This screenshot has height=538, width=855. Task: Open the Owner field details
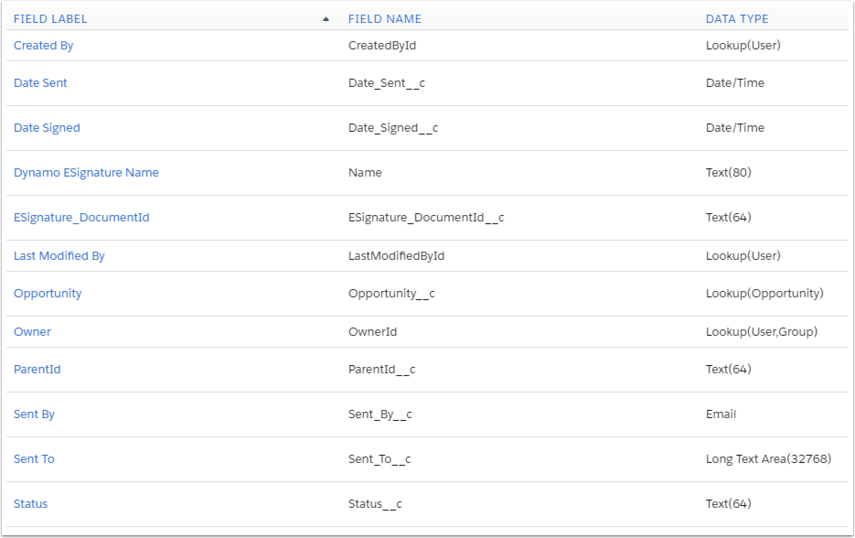[32, 332]
